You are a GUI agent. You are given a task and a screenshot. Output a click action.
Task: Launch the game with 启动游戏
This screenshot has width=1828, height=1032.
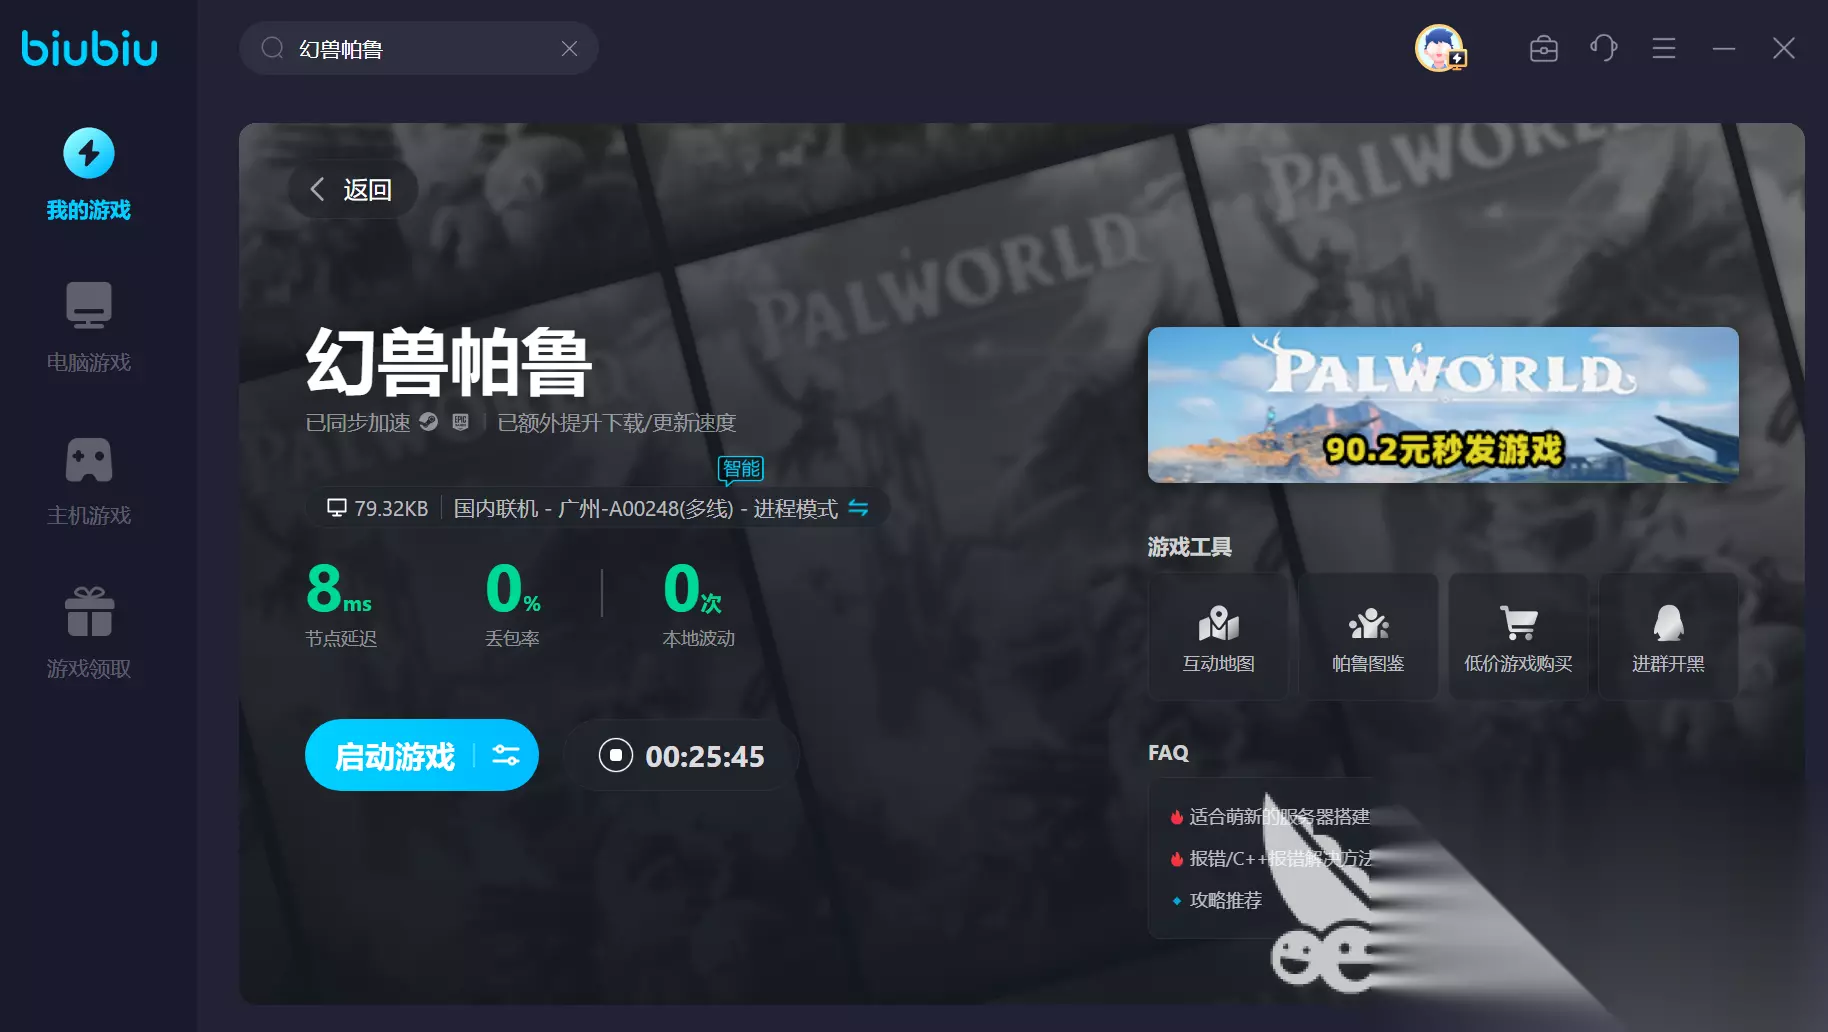395,756
